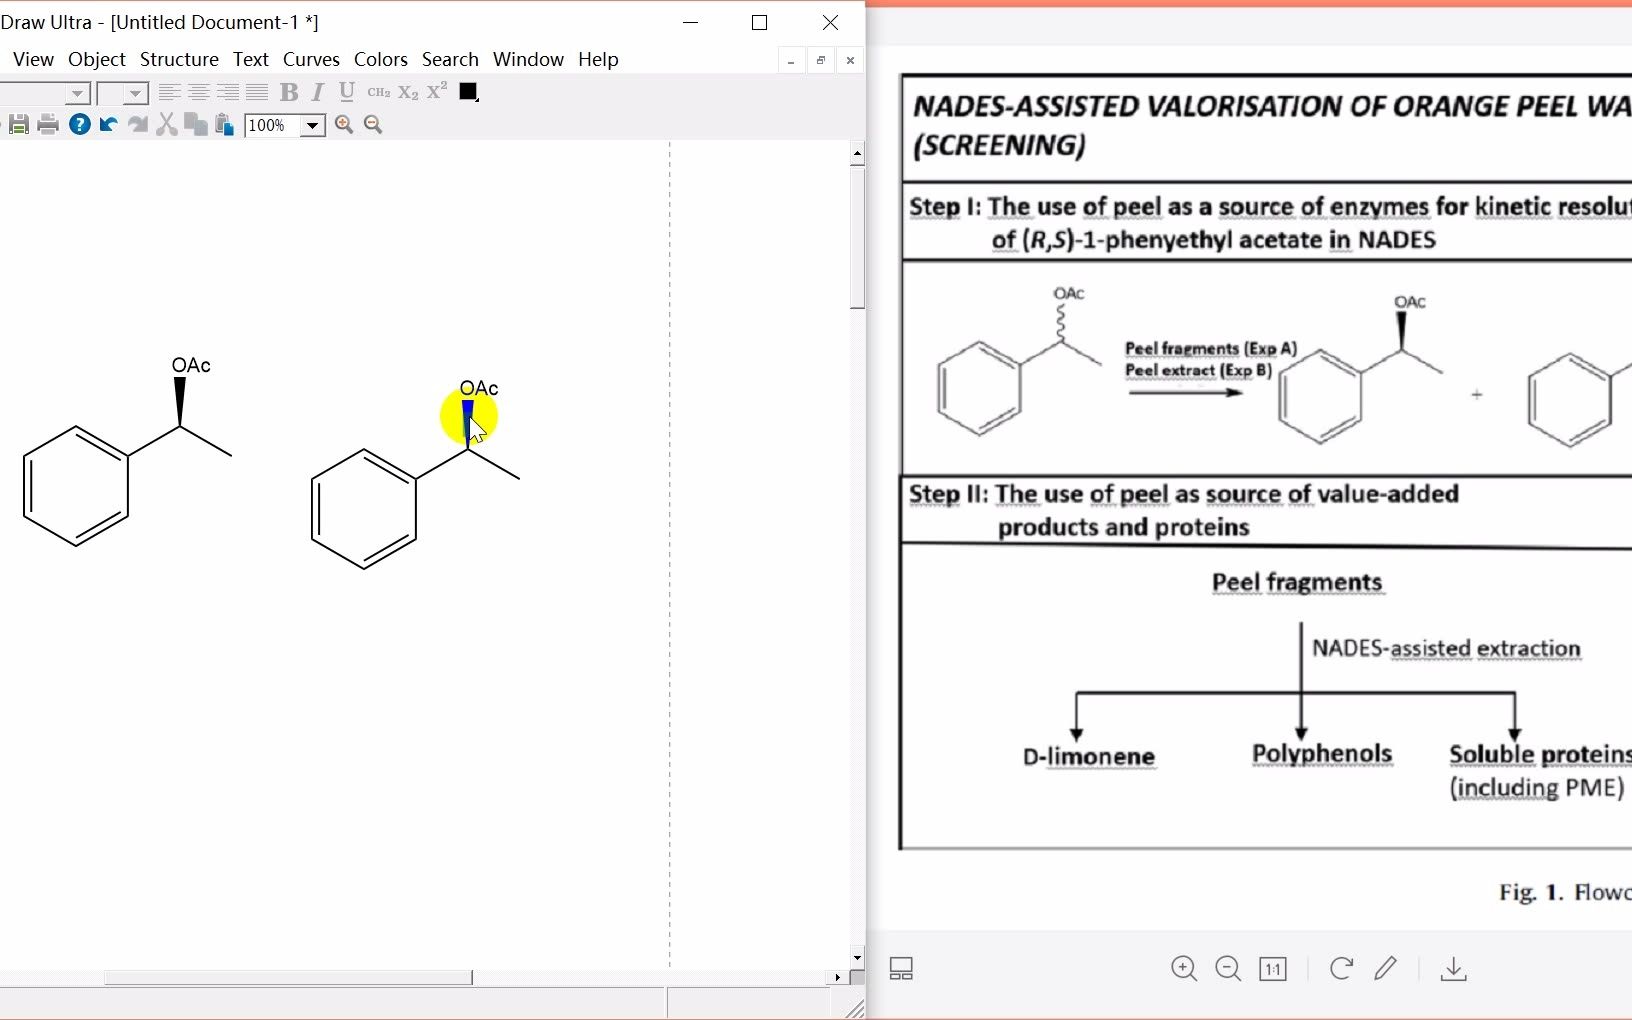The image size is (1632, 1020).
Task: Download the PDF document
Action: point(1453,968)
